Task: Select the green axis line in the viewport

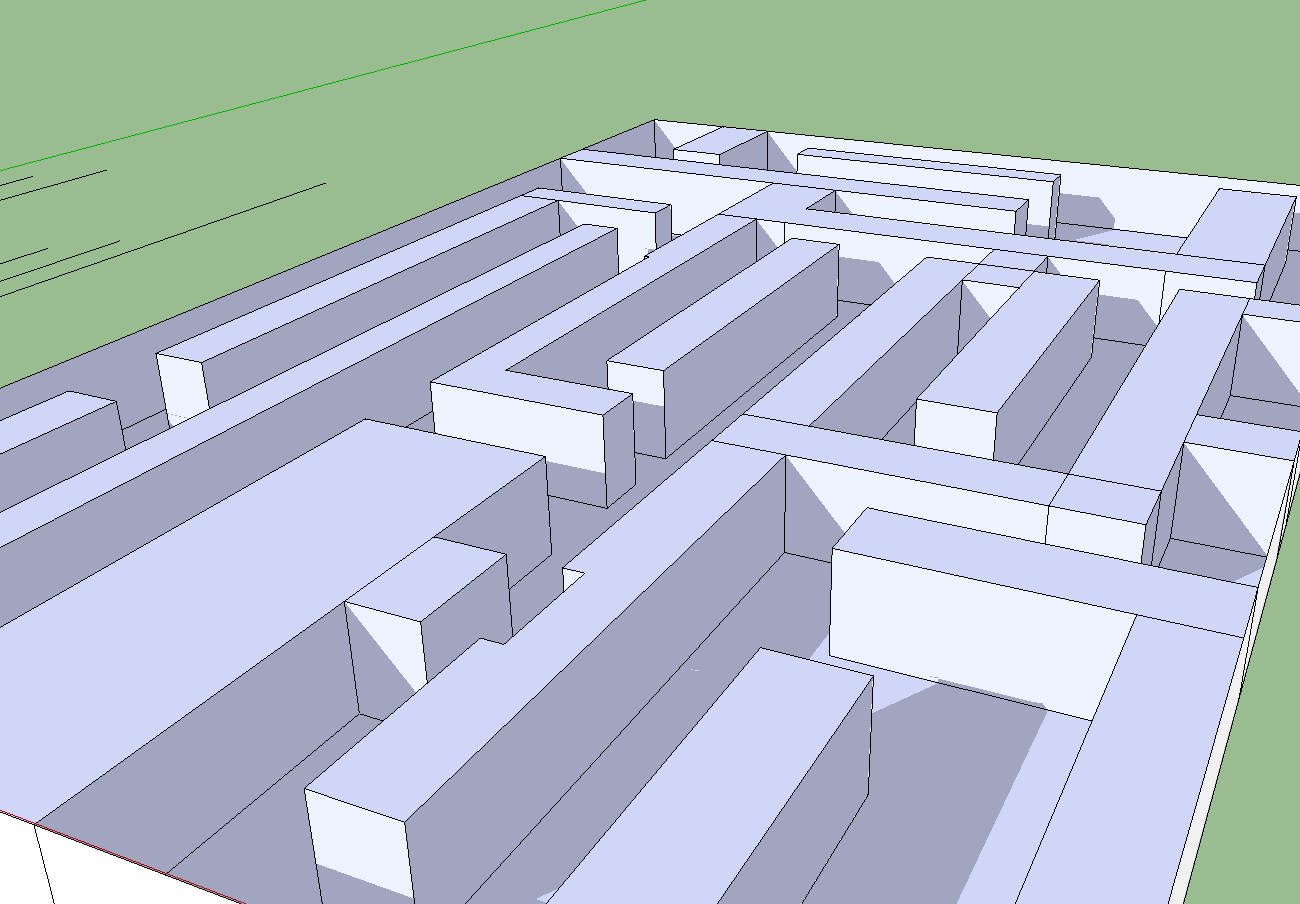Action: (323, 85)
